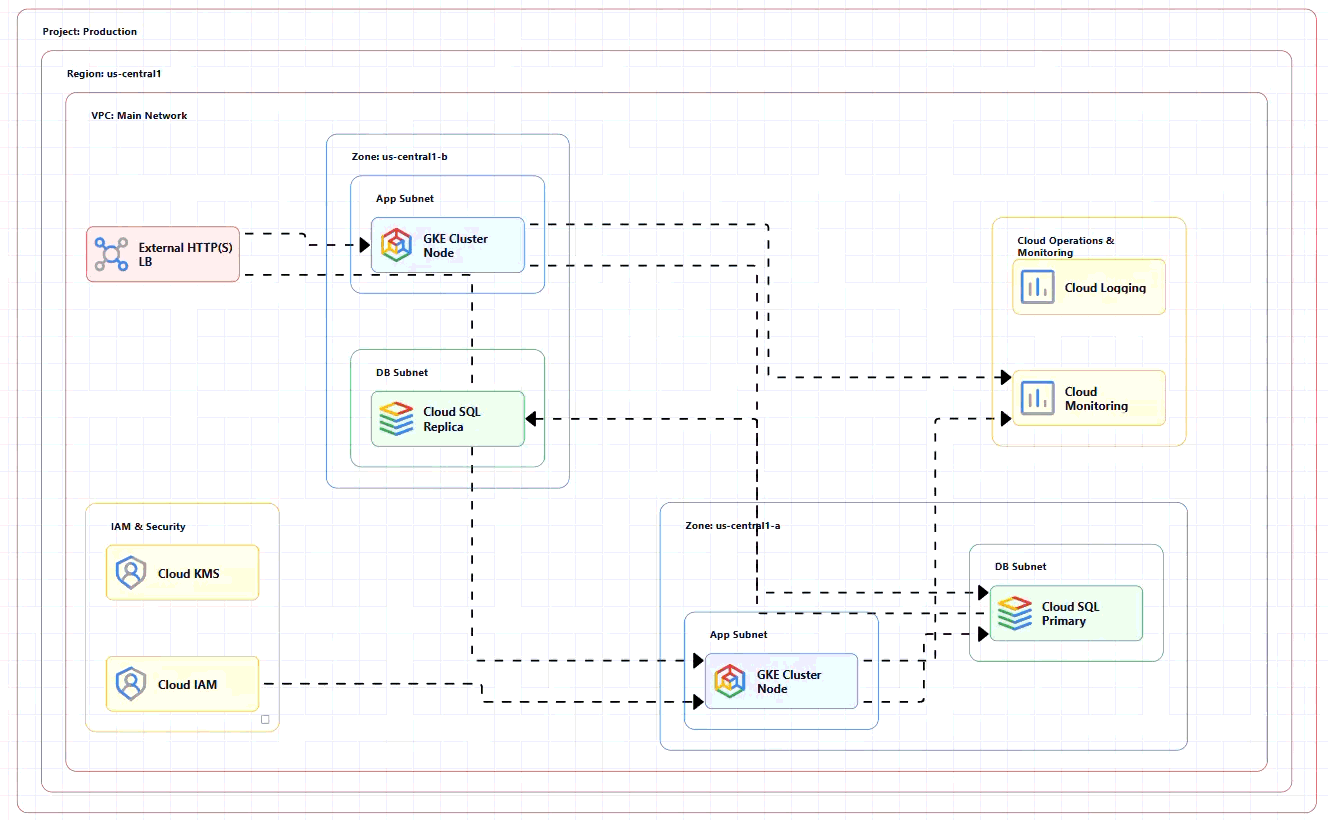The image size is (1328, 820).
Task: Toggle the small checkbox in IAM & Security group
Action: coord(265,719)
